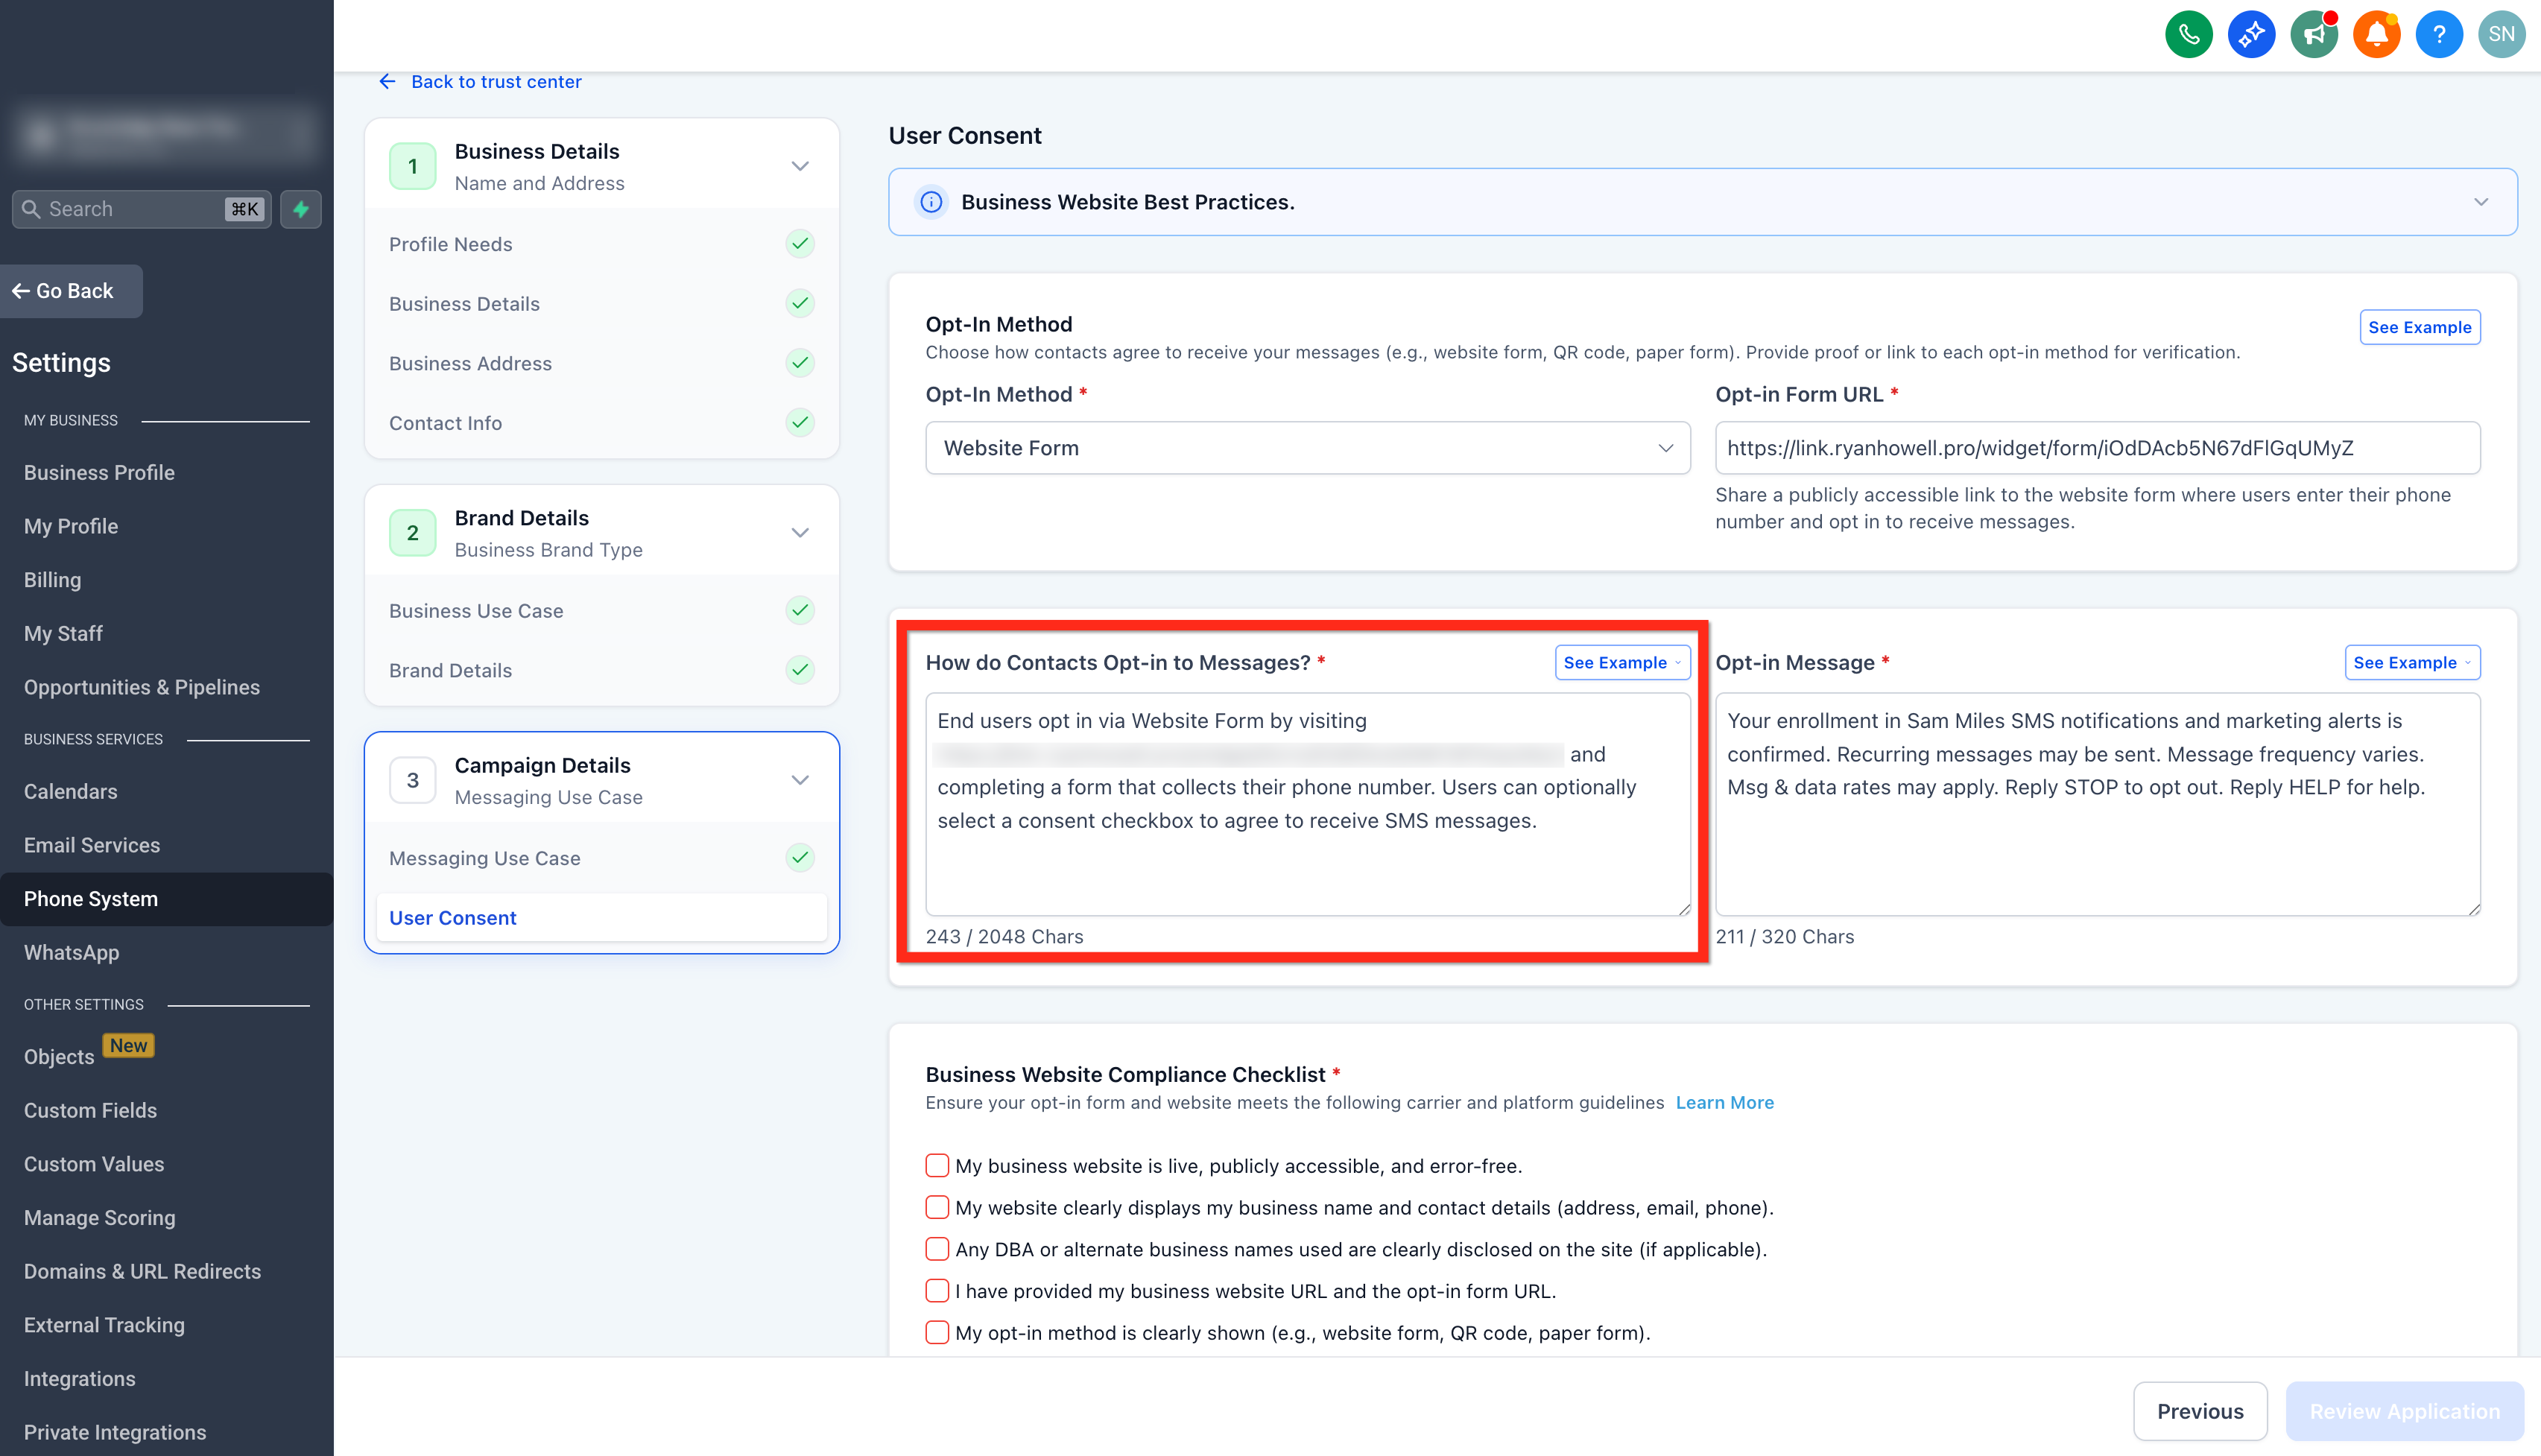This screenshot has height=1456, width=2541.
Task: Open the Opt-In Method Website Form dropdown
Action: tap(1307, 448)
